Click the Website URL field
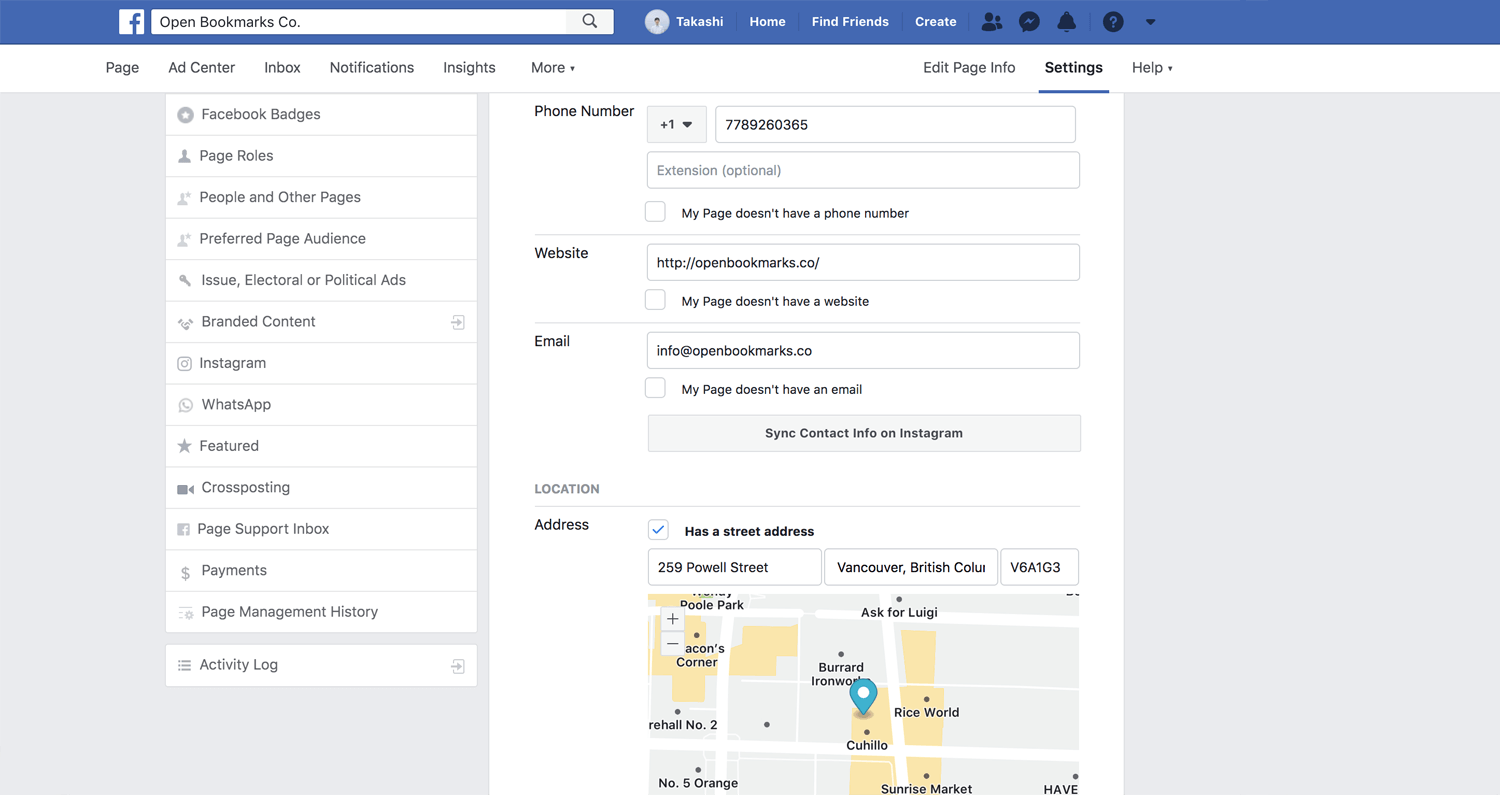The height and width of the screenshot is (795, 1500). pyautogui.click(x=863, y=262)
